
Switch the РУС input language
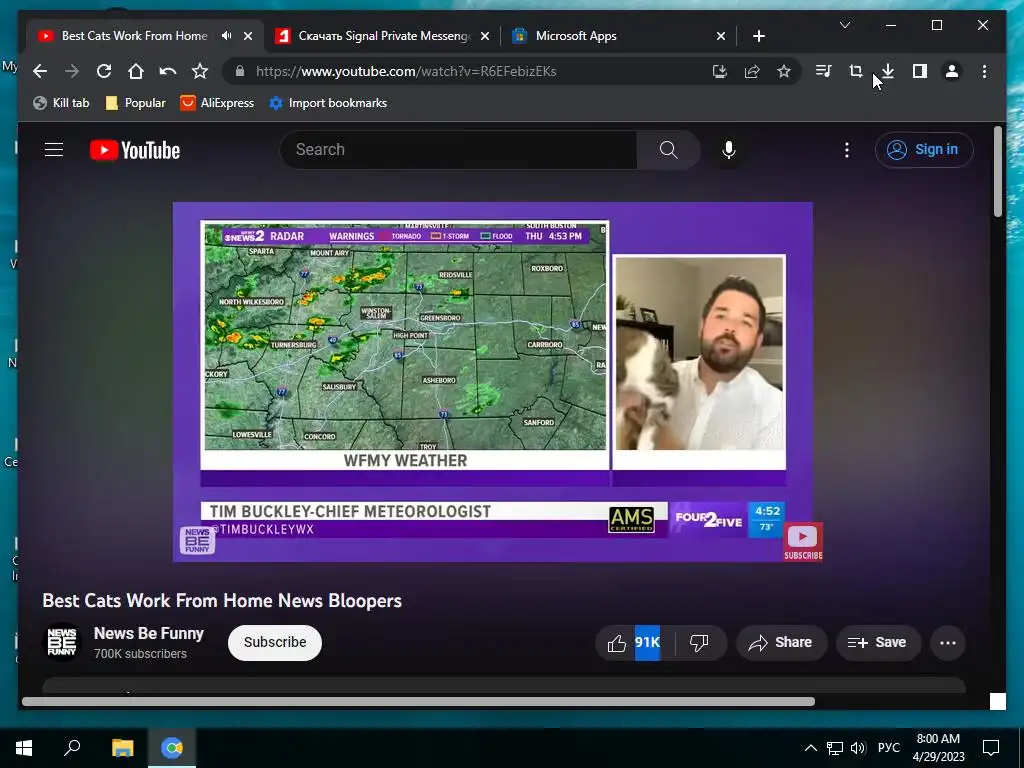coord(888,748)
